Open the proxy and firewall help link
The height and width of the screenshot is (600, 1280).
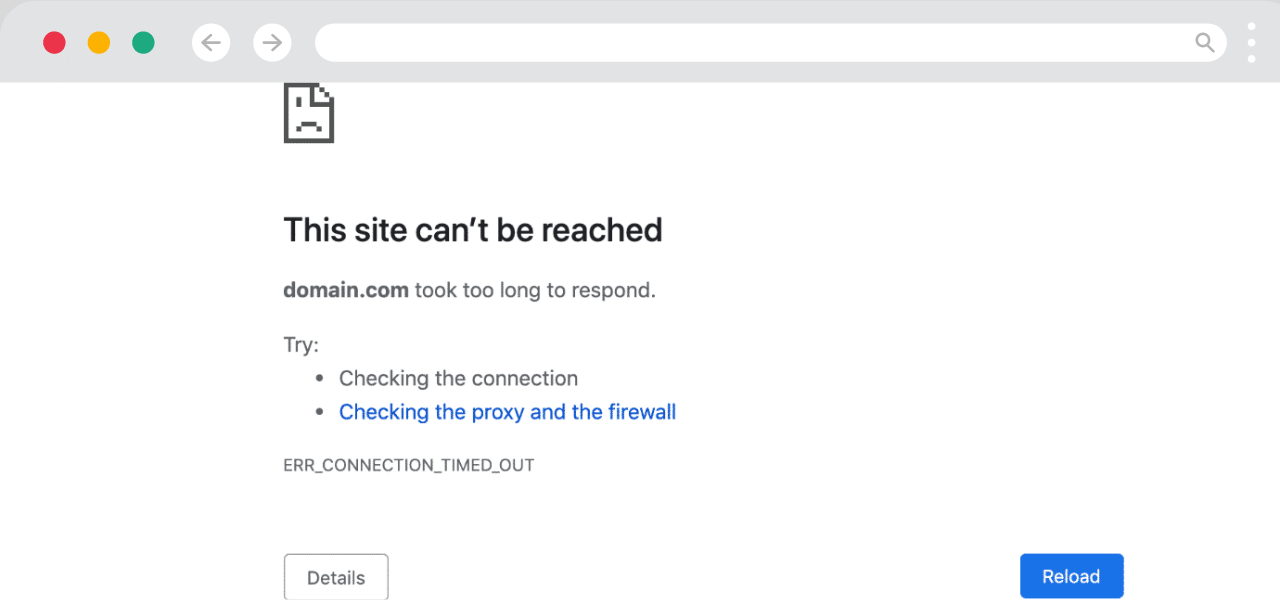pos(508,411)
